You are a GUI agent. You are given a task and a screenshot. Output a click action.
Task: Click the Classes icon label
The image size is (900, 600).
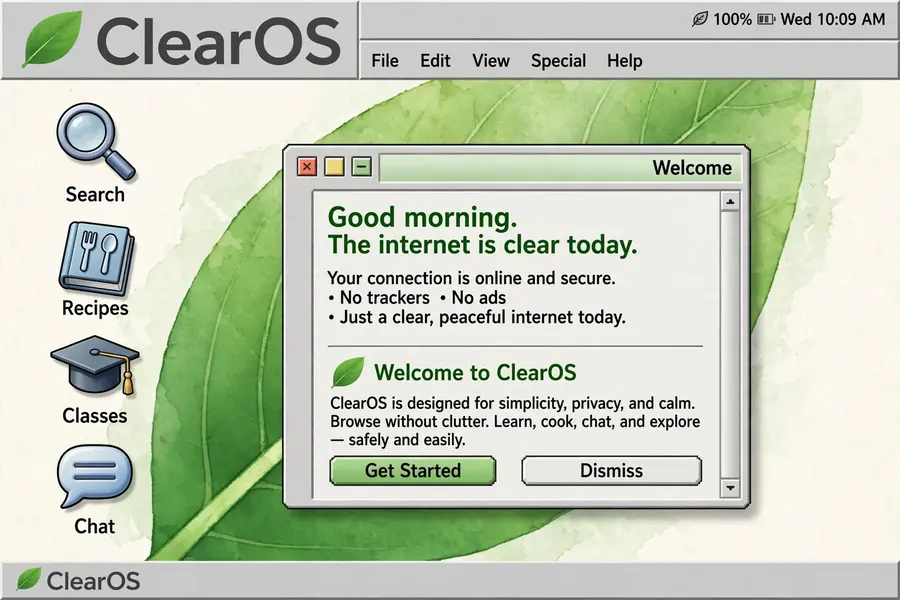pos(95,416)
